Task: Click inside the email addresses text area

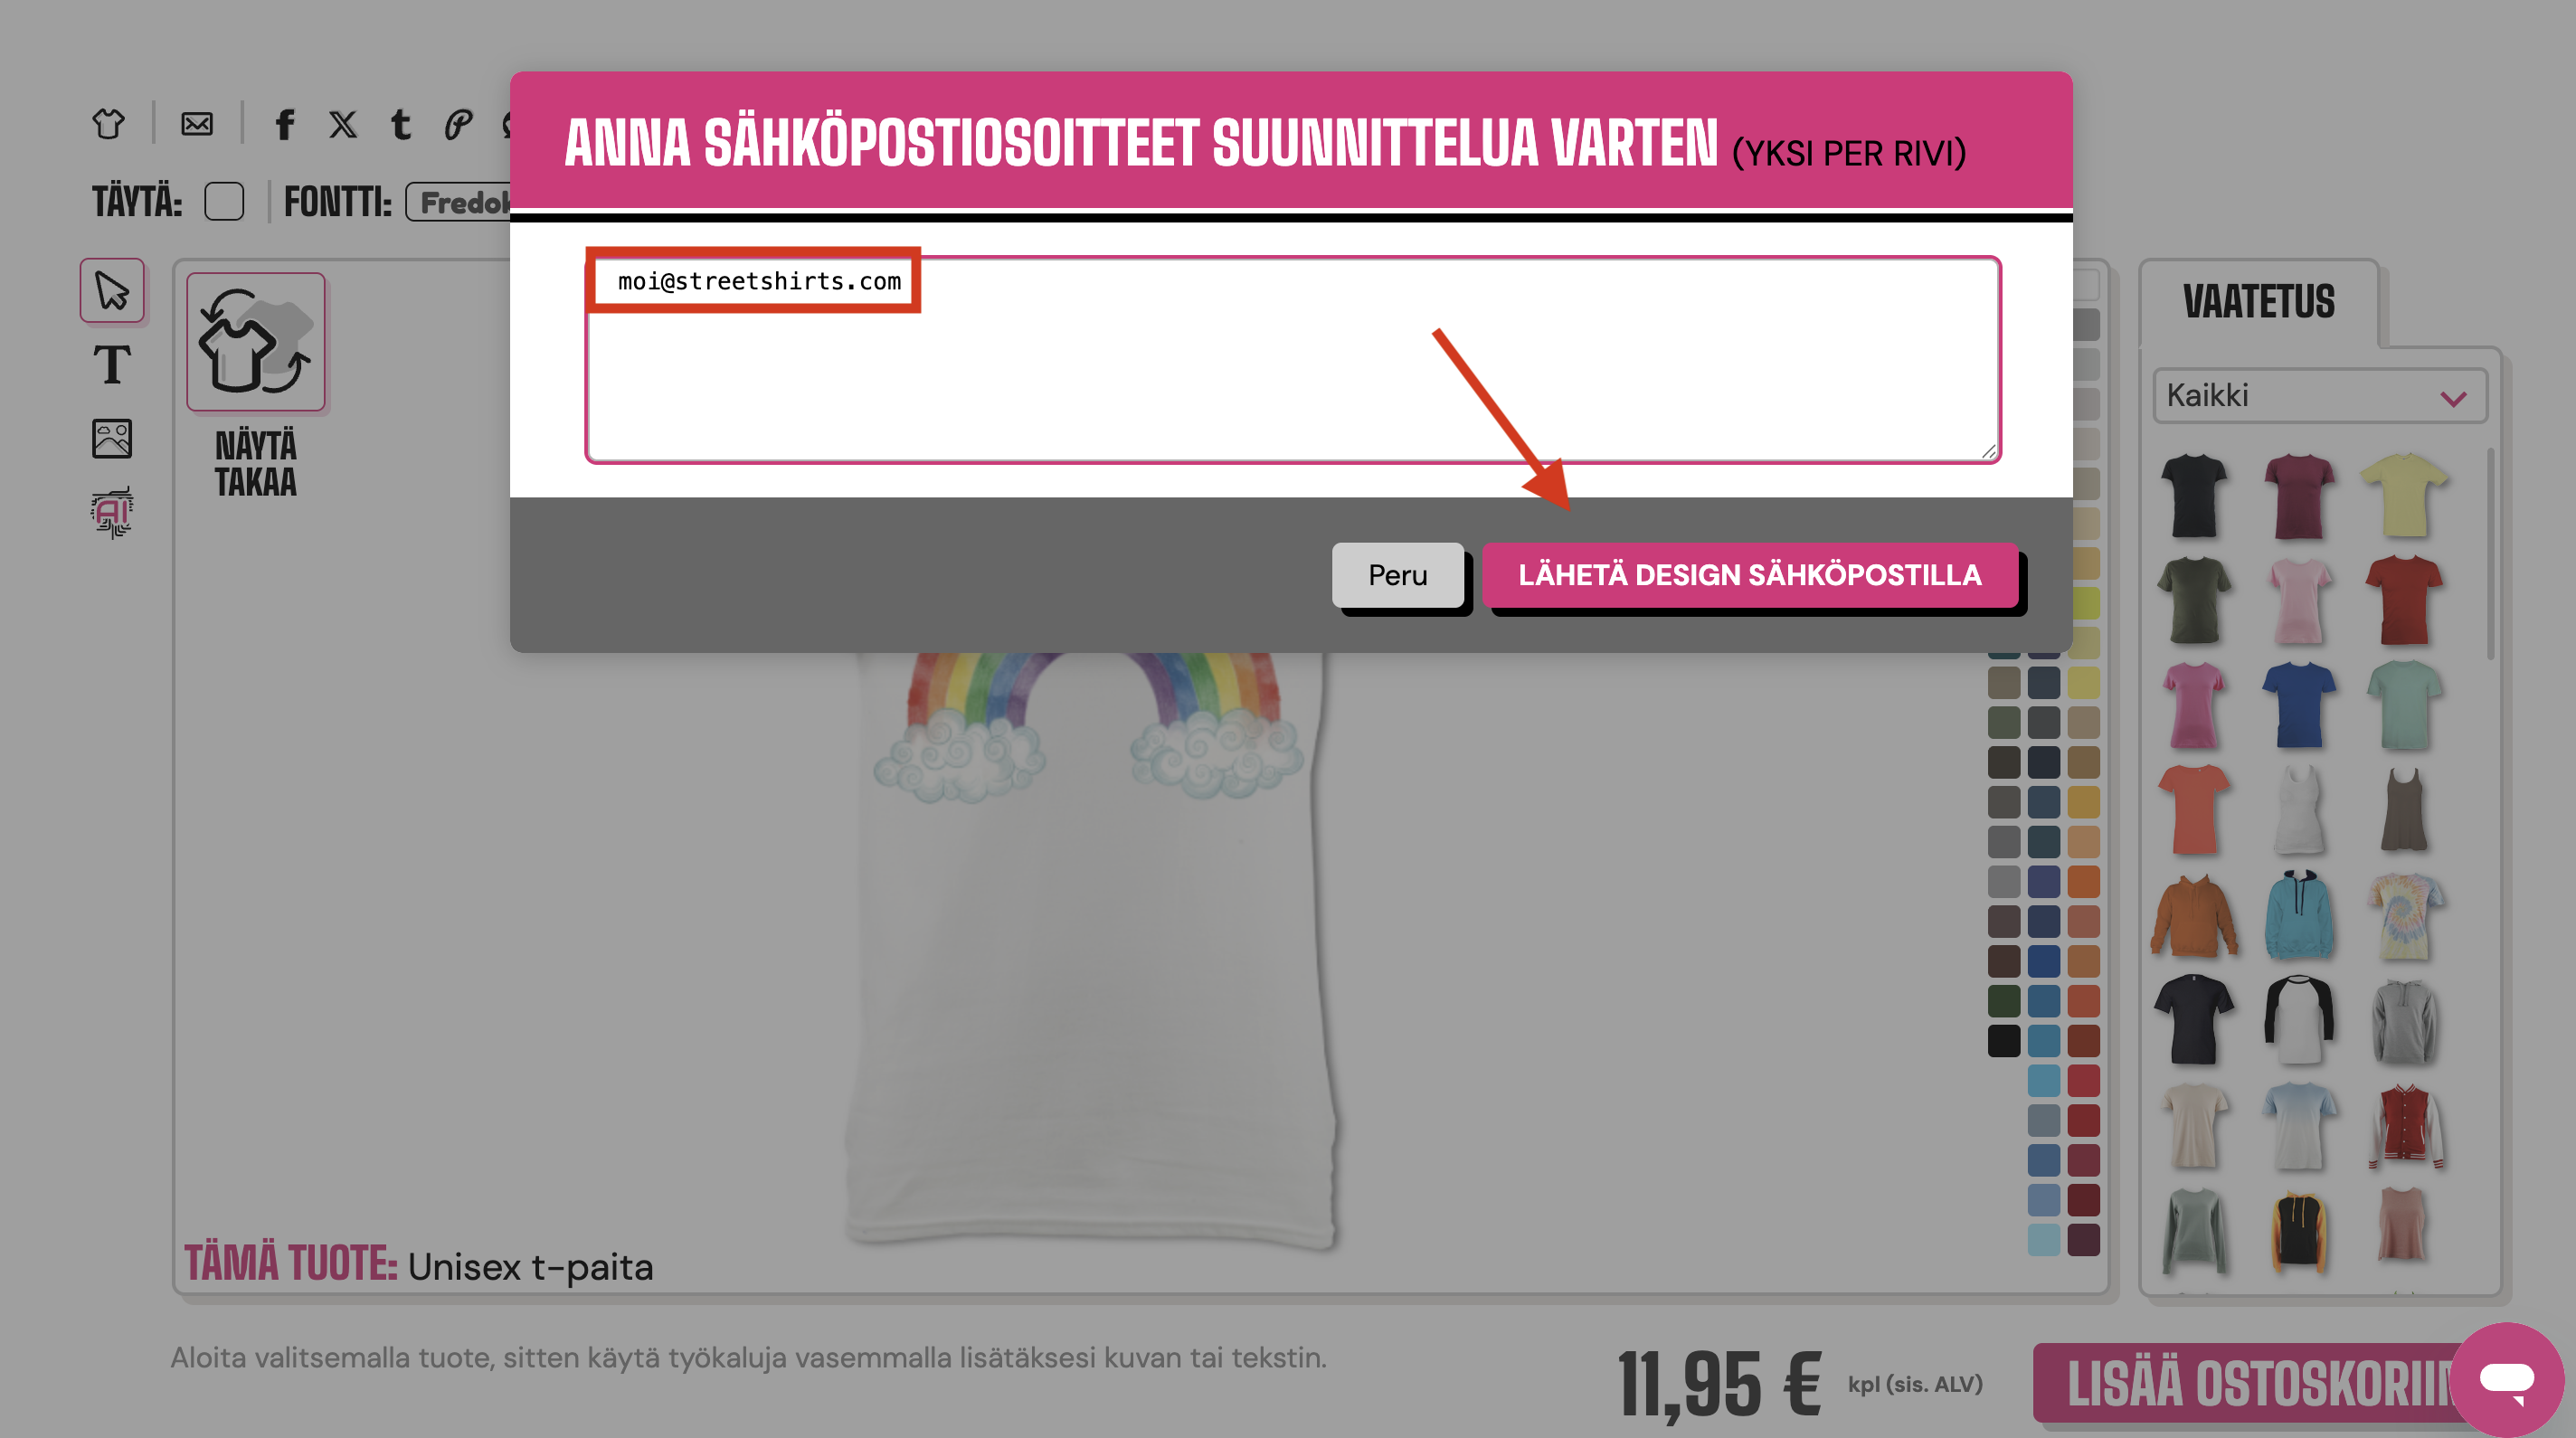Action: [x=1292, y=360]
